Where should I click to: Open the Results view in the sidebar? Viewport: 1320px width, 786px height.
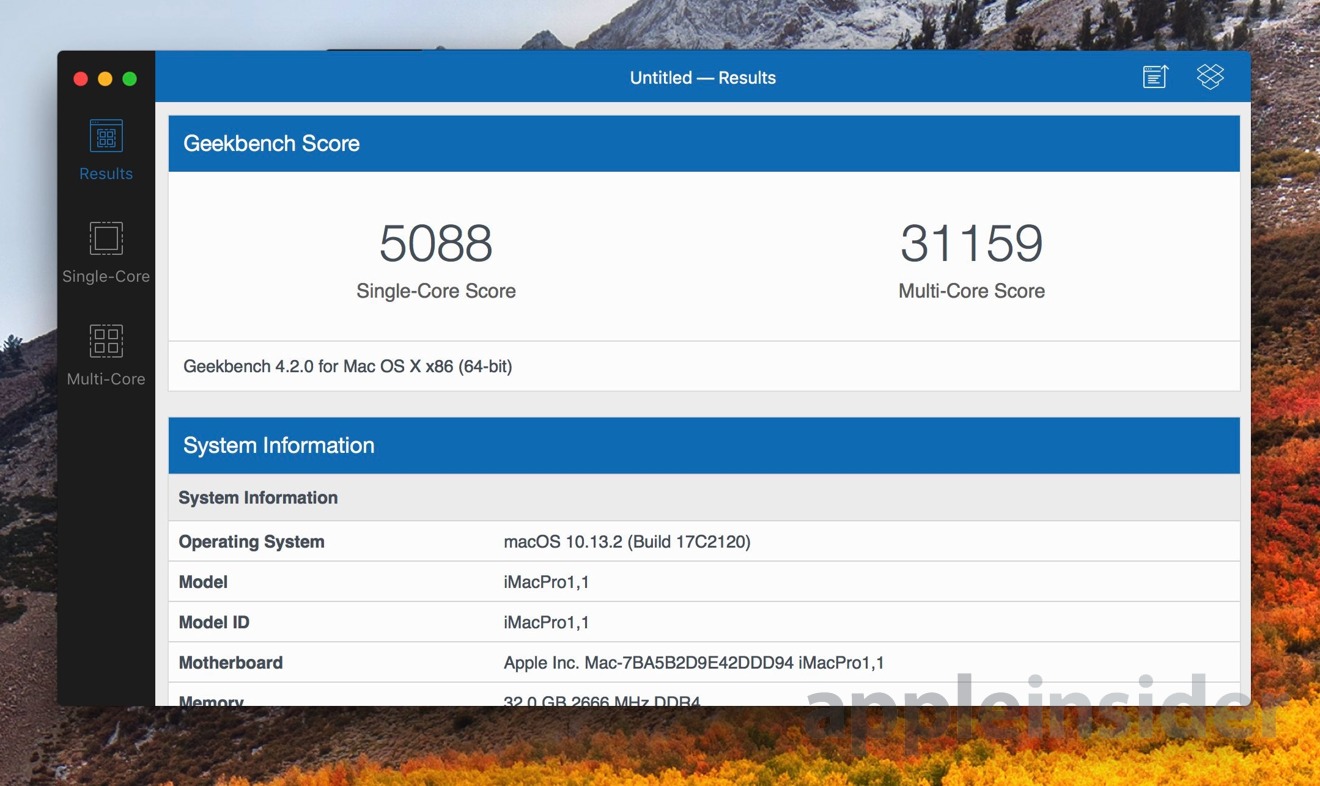tap(106, 151)
